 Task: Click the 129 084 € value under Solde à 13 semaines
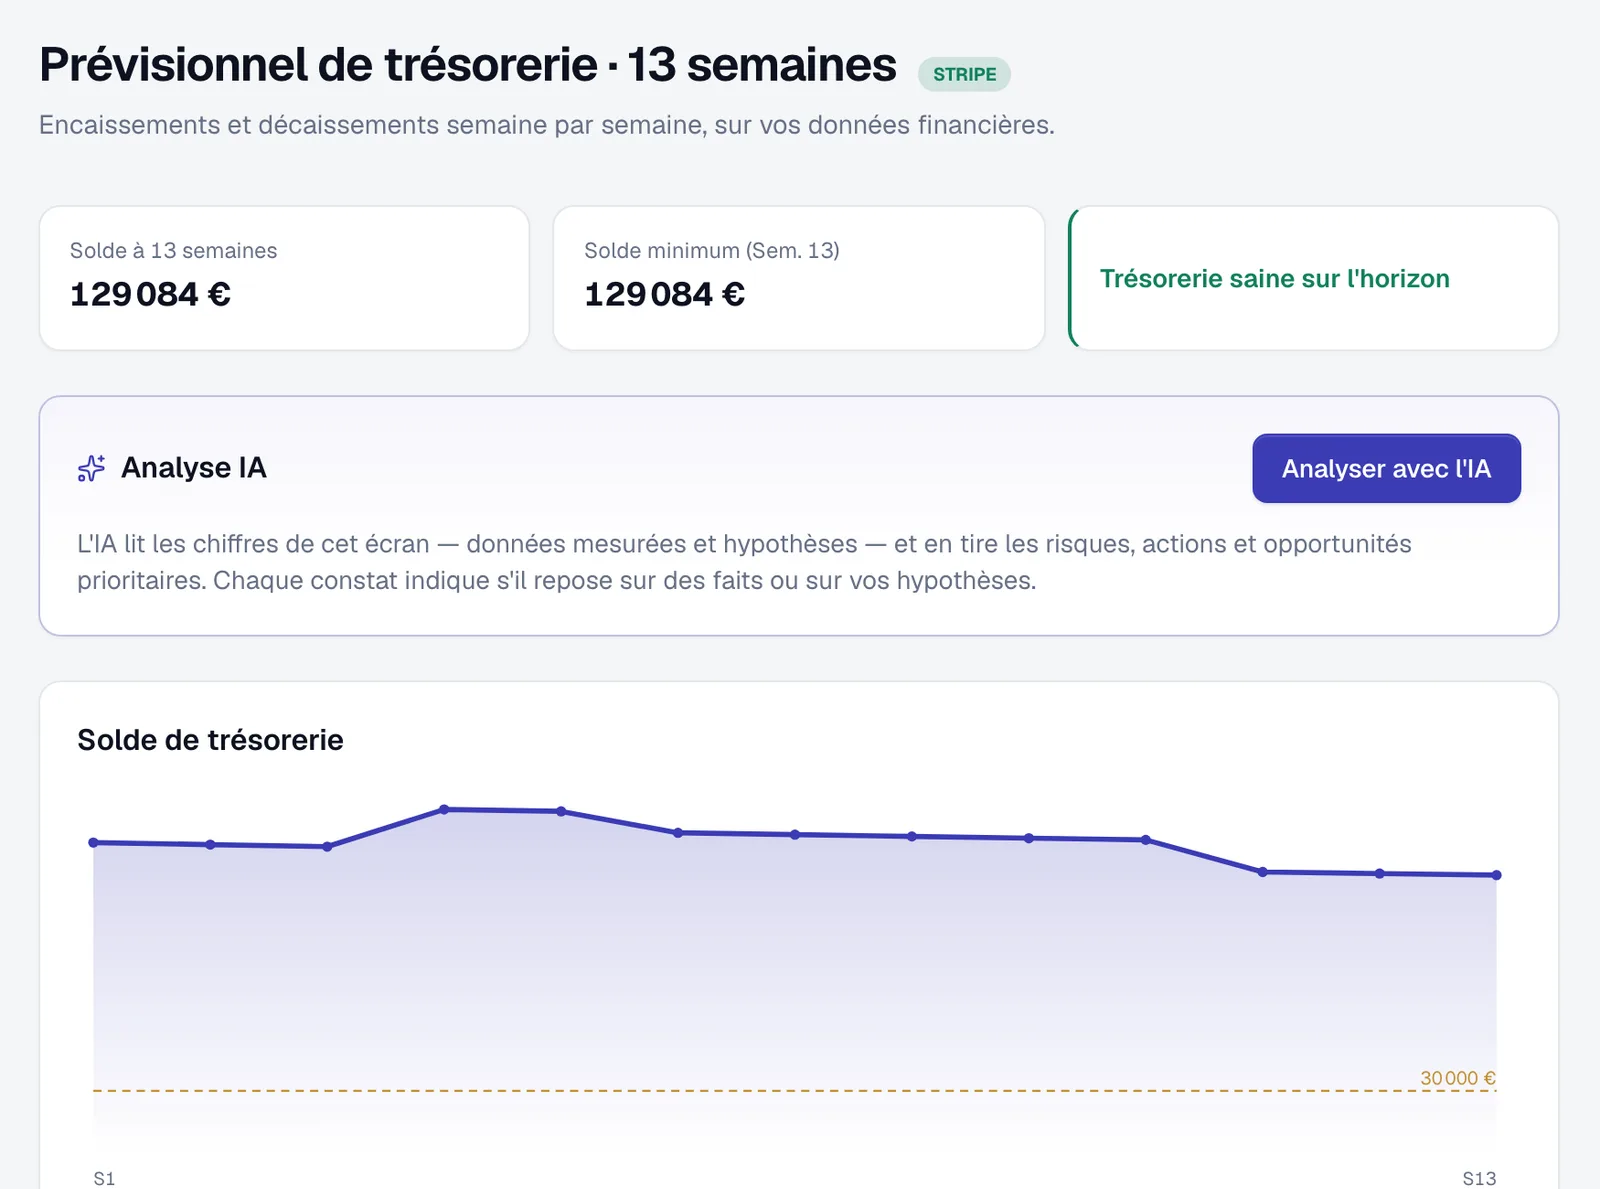coord(150,294)
